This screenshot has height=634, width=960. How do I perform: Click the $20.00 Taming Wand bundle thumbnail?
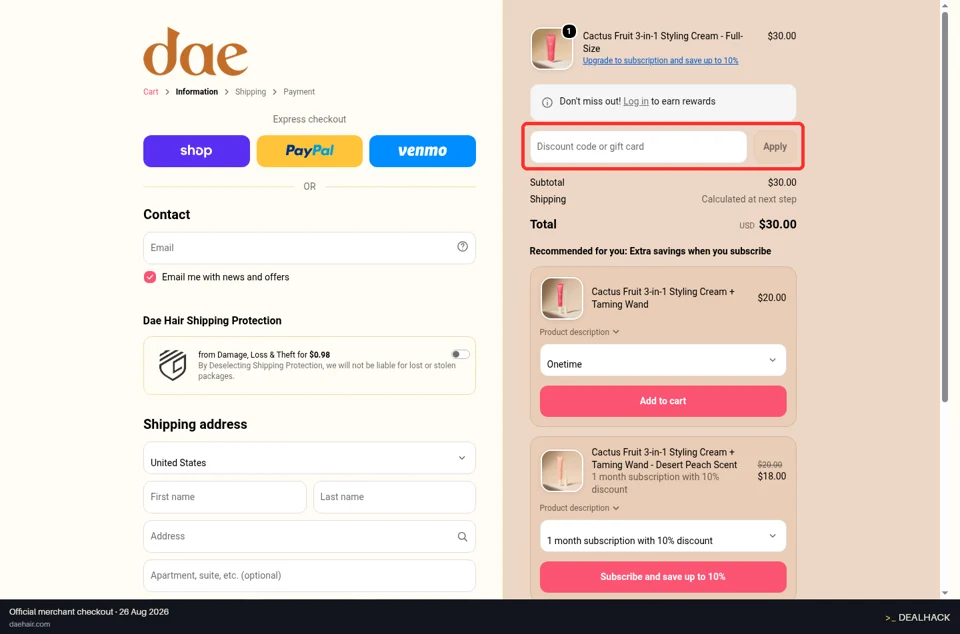pyautogui.click(x=561, y=299)
